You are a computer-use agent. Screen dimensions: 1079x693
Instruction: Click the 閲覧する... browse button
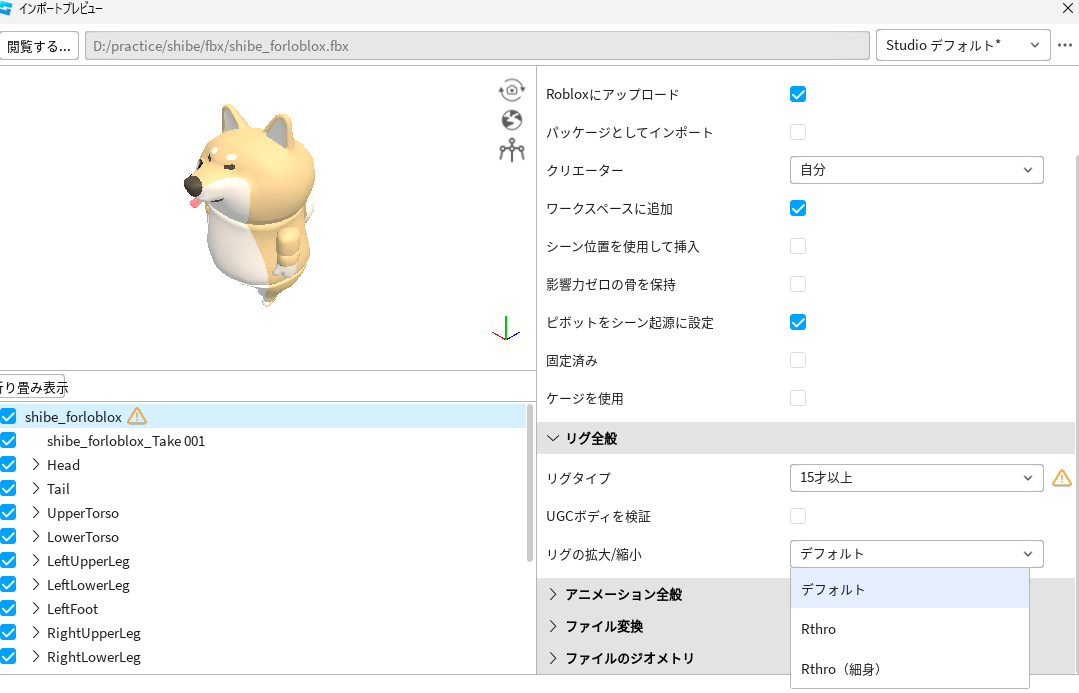click(39, 46)
